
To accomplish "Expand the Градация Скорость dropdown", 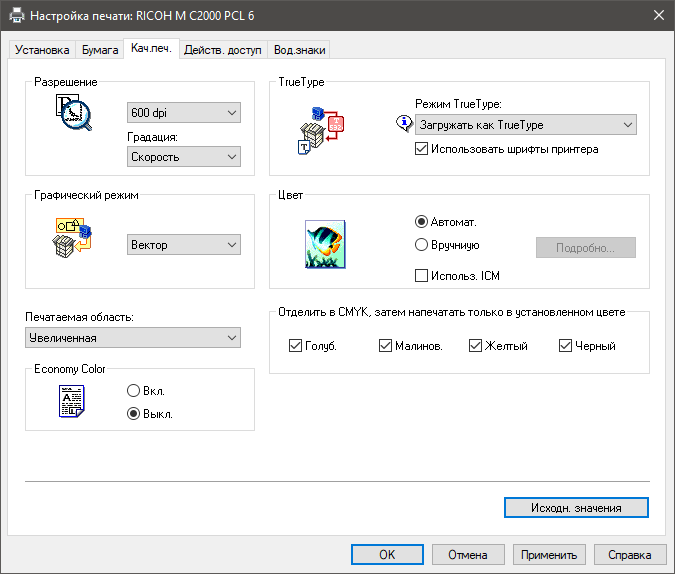I will point(185,156).
